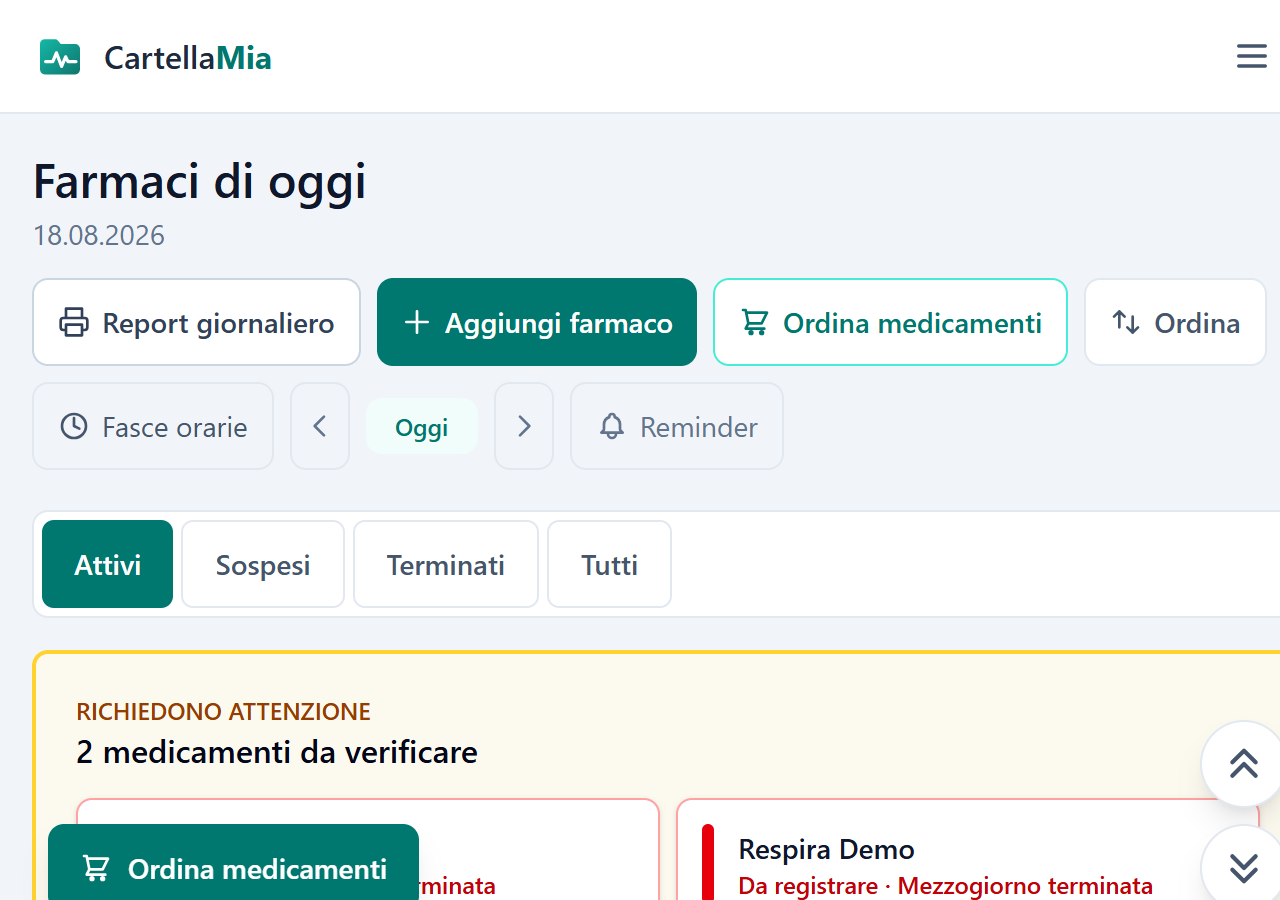The width and height of the screenshot is (1280, 900).
Task: Open Reminder notifications
Action: click(677, 426)
